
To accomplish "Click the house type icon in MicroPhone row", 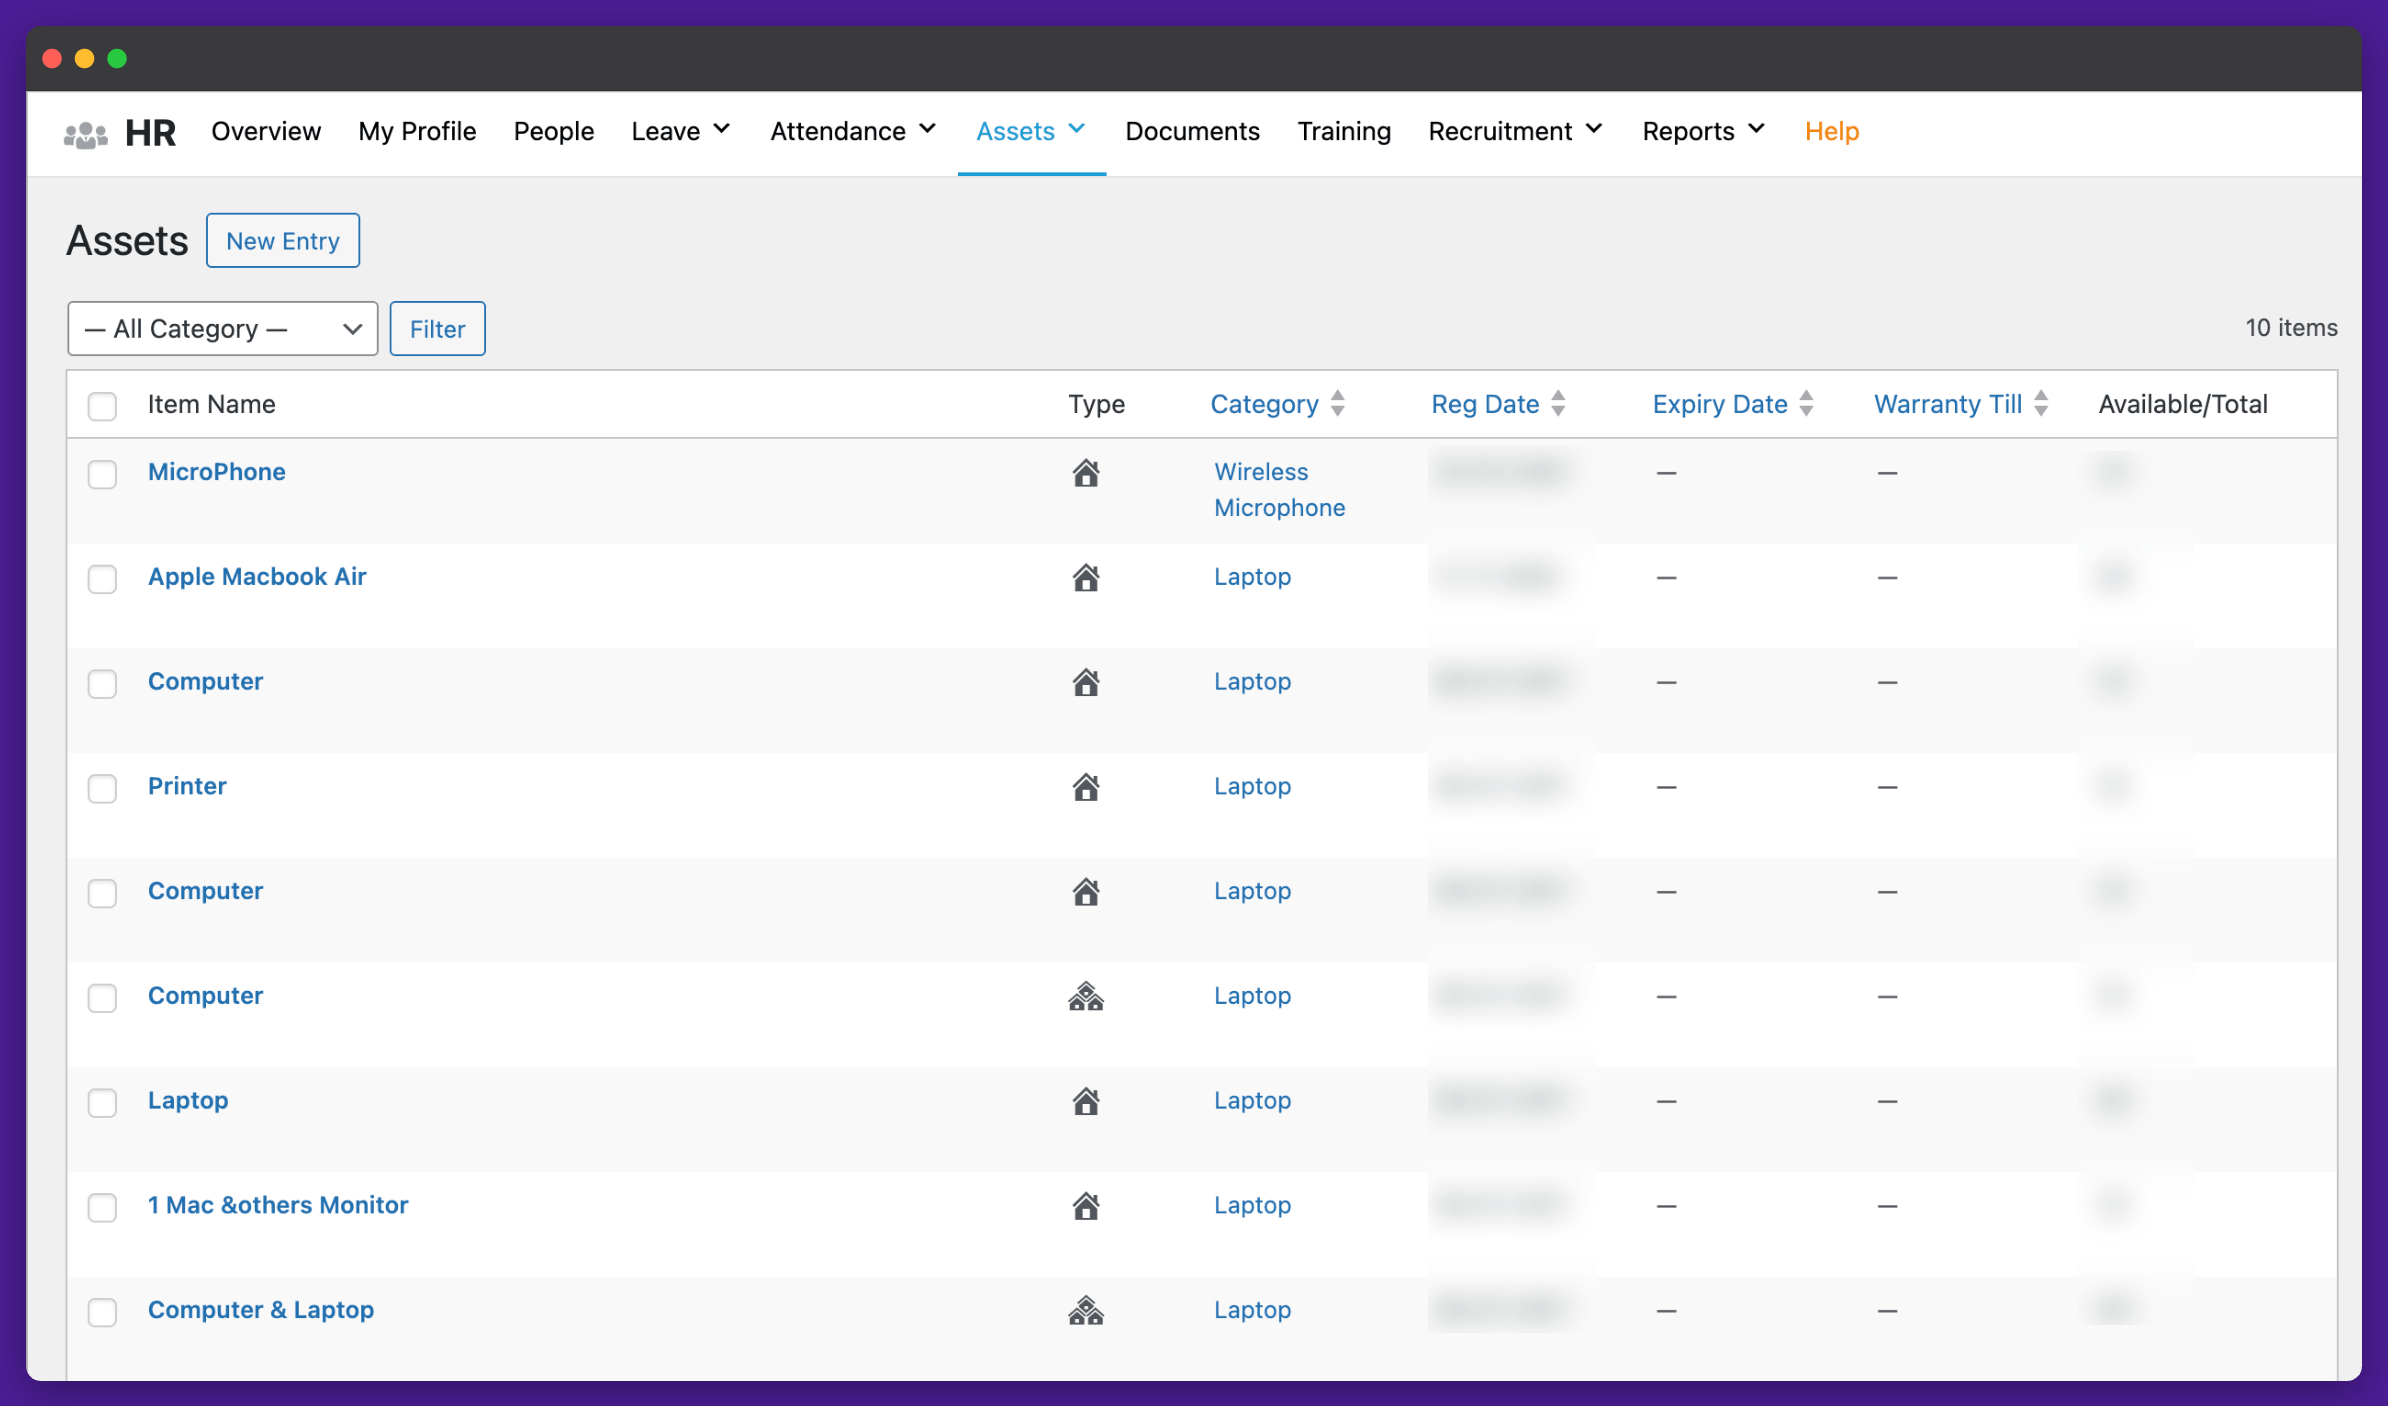I will click(1086, 473).
